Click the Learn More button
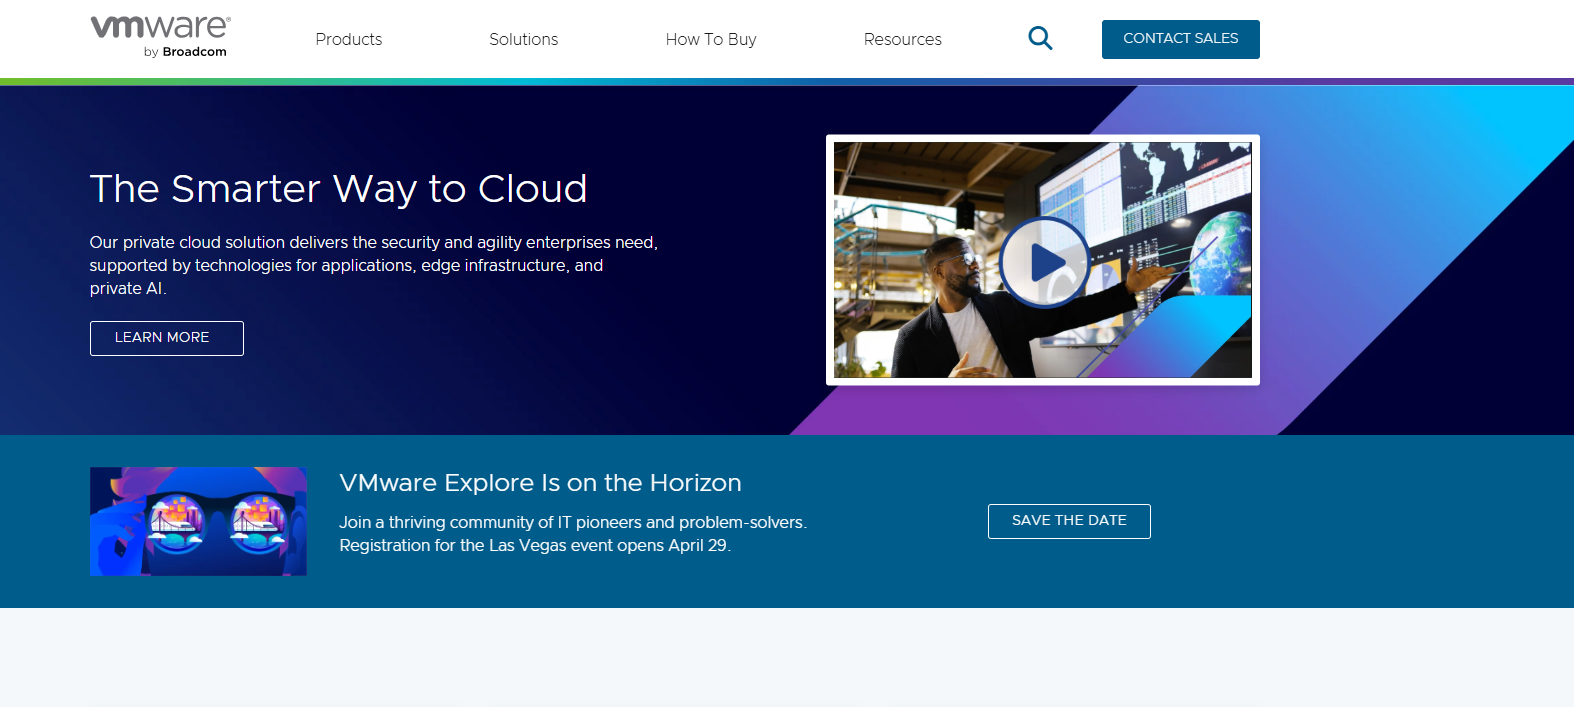This screenshot has height=707, width=1574. click(x=167, y=338)
